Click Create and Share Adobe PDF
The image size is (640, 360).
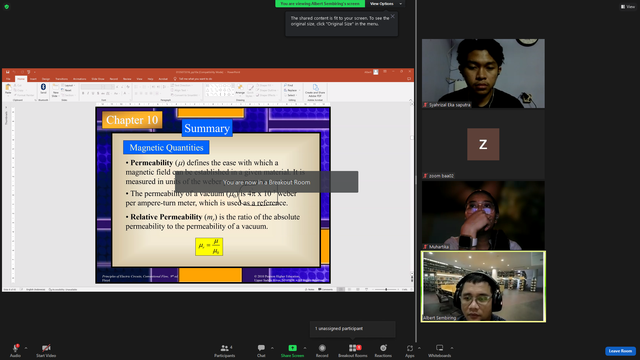pyautogui.click(x=315, y=90)
